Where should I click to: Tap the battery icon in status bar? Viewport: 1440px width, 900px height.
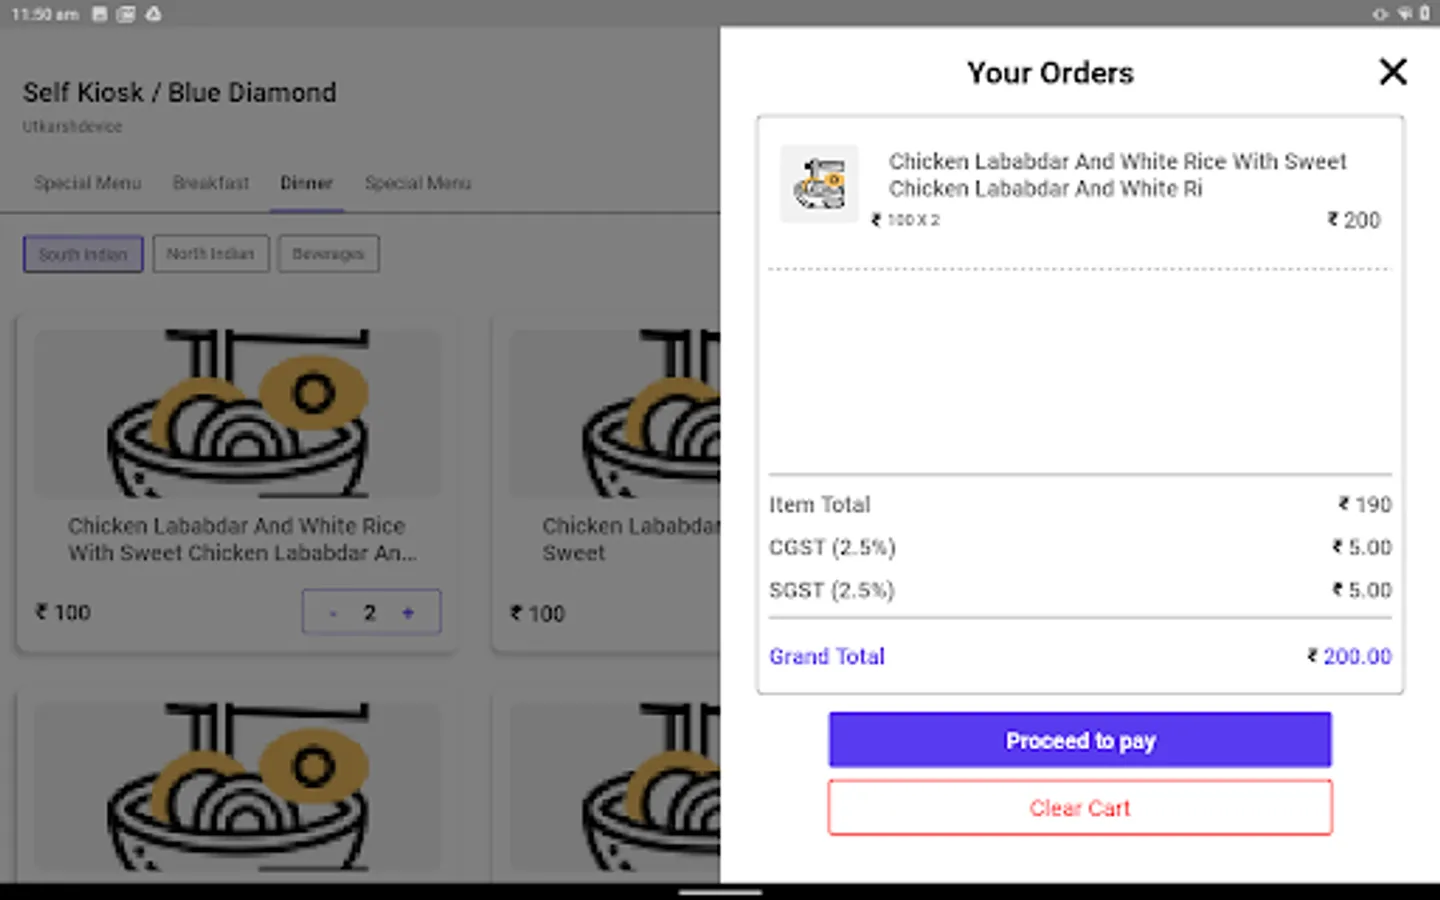click(1425, 14)
